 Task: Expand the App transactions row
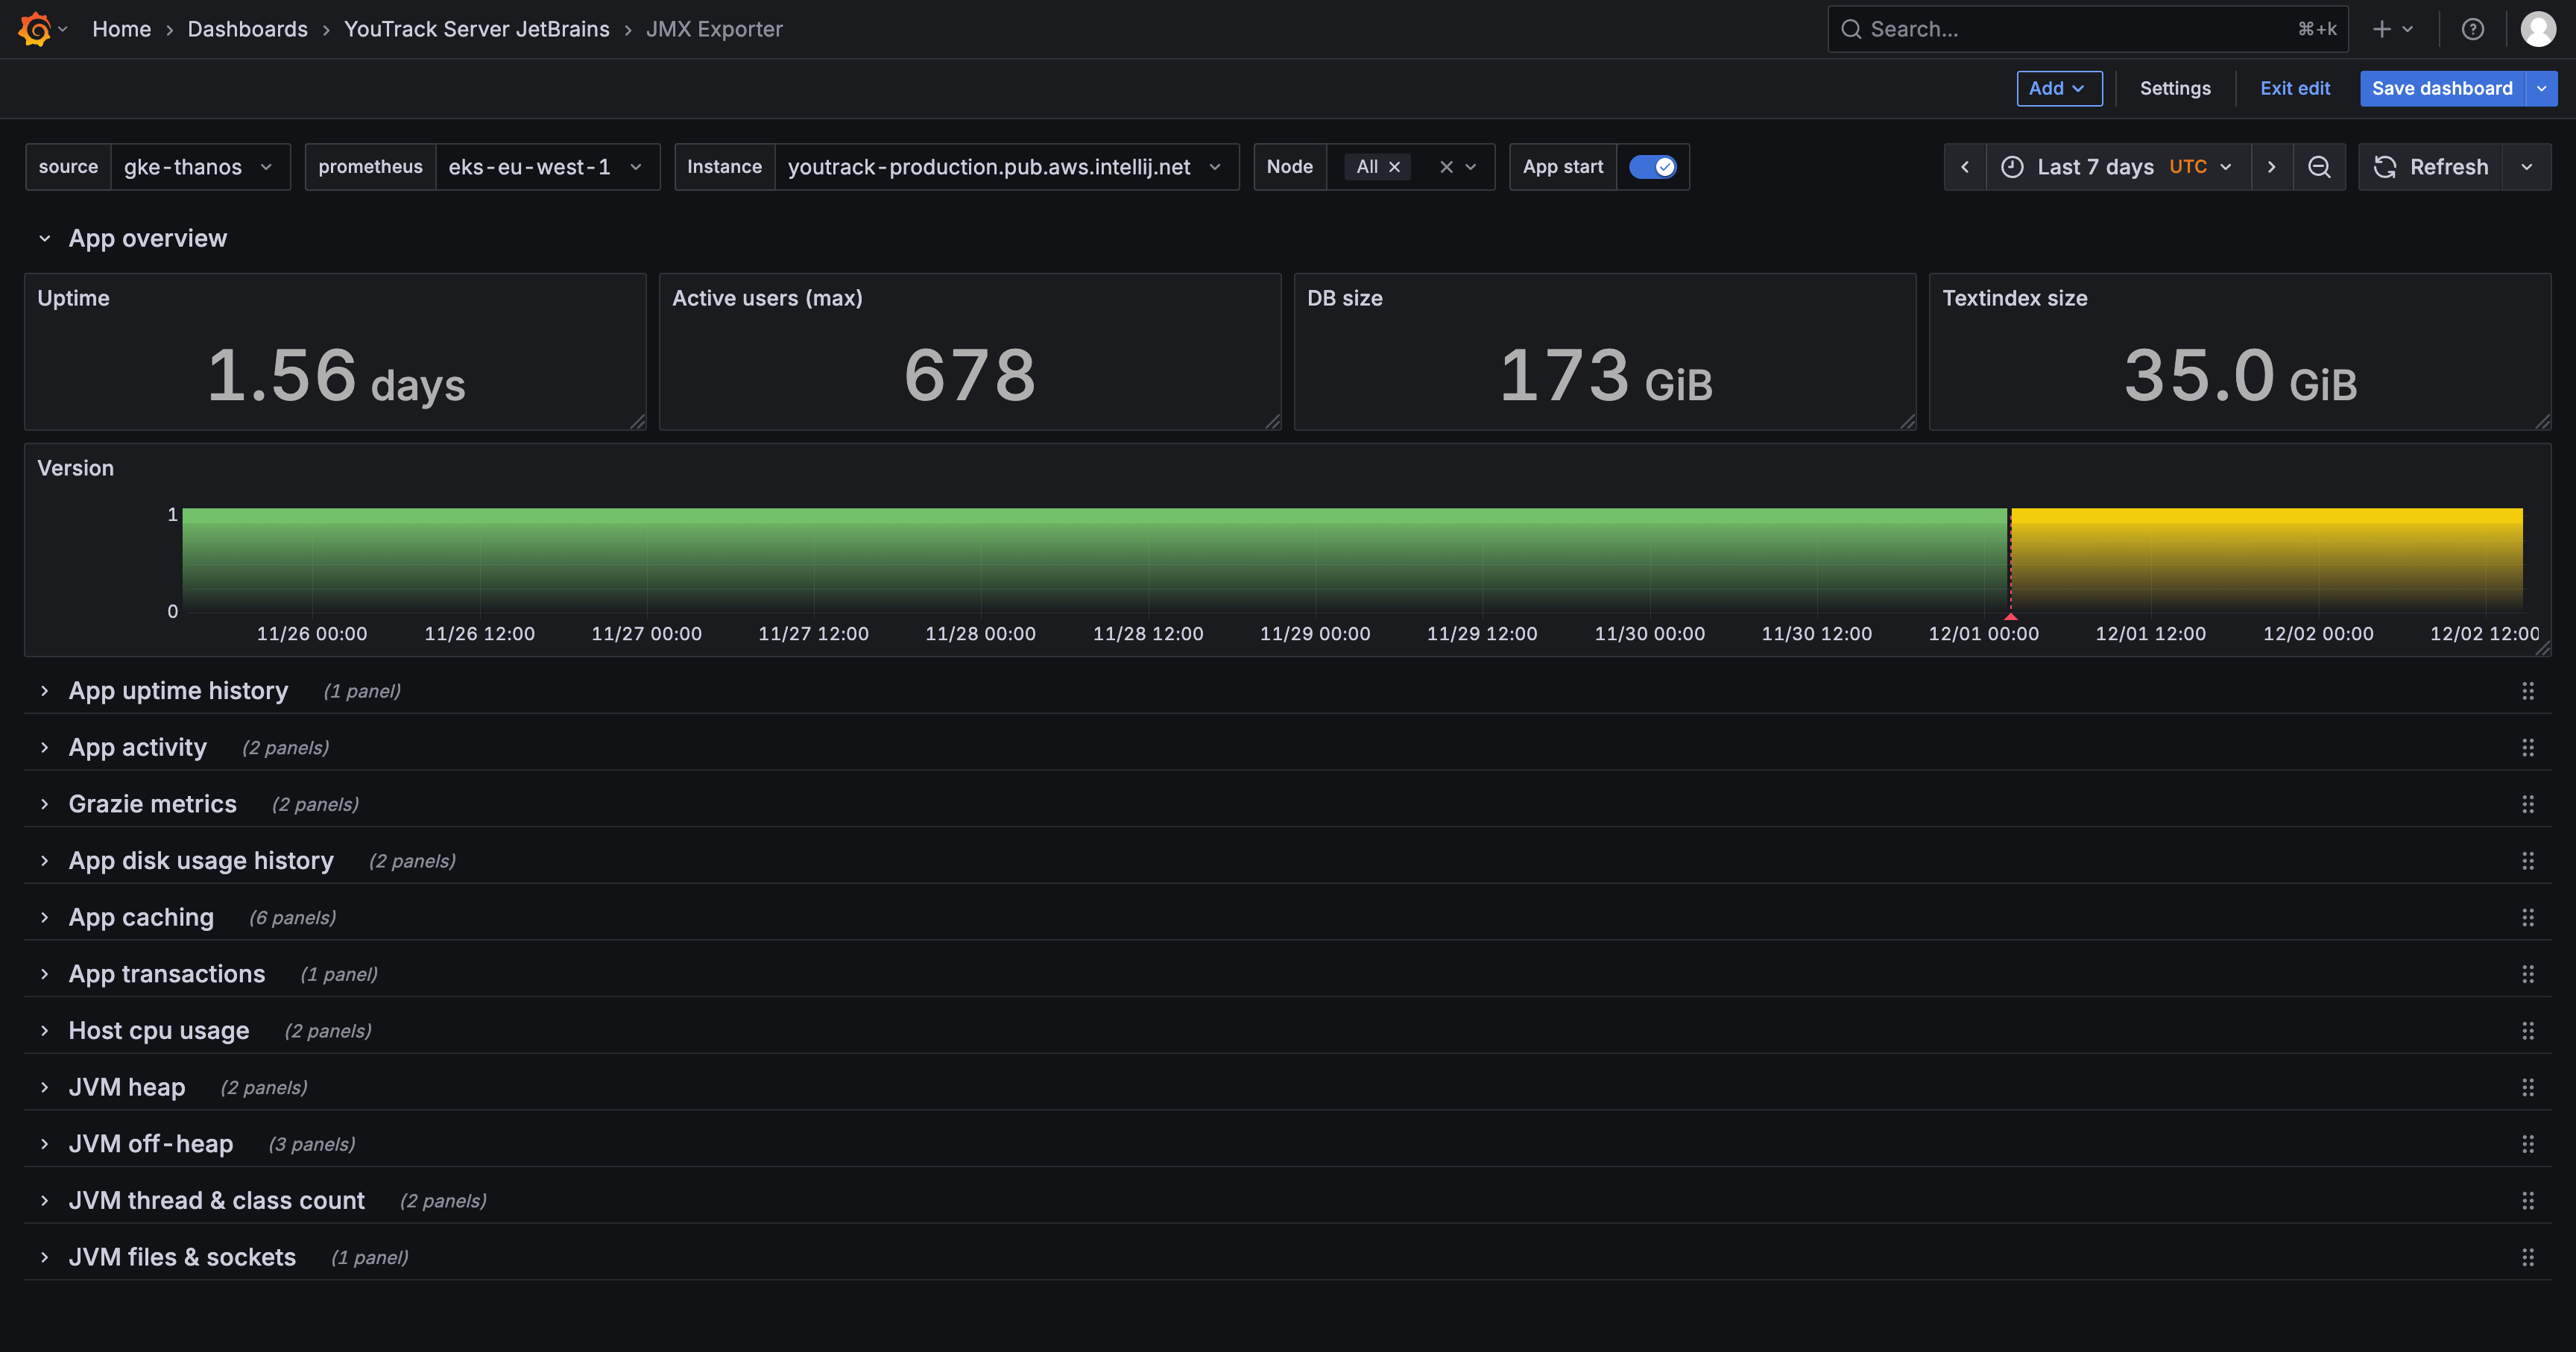(44, 974)
